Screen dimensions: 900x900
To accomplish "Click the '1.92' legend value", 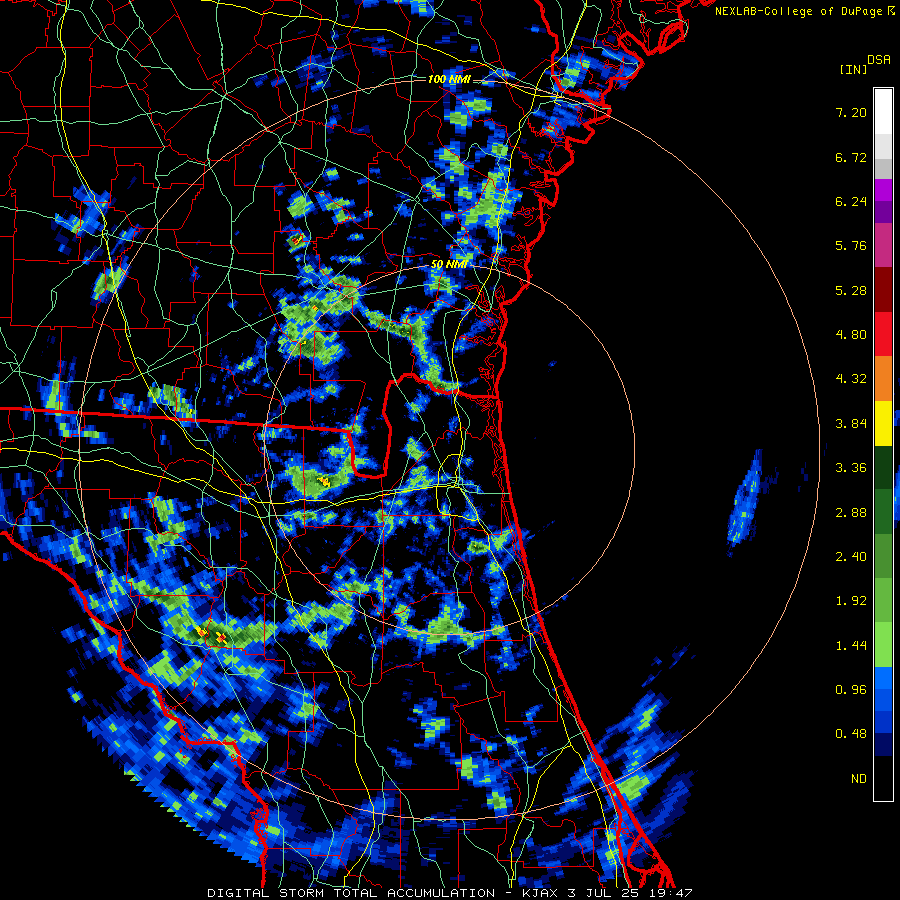I will 851,601.
